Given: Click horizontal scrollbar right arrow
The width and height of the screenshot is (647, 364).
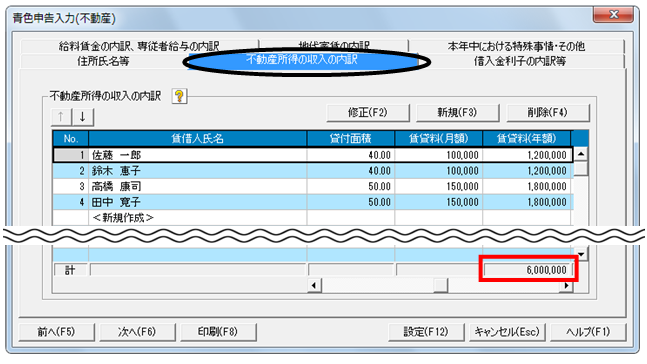Looking at the screenshot, I should pyautogui.click(x=567, y=285).
